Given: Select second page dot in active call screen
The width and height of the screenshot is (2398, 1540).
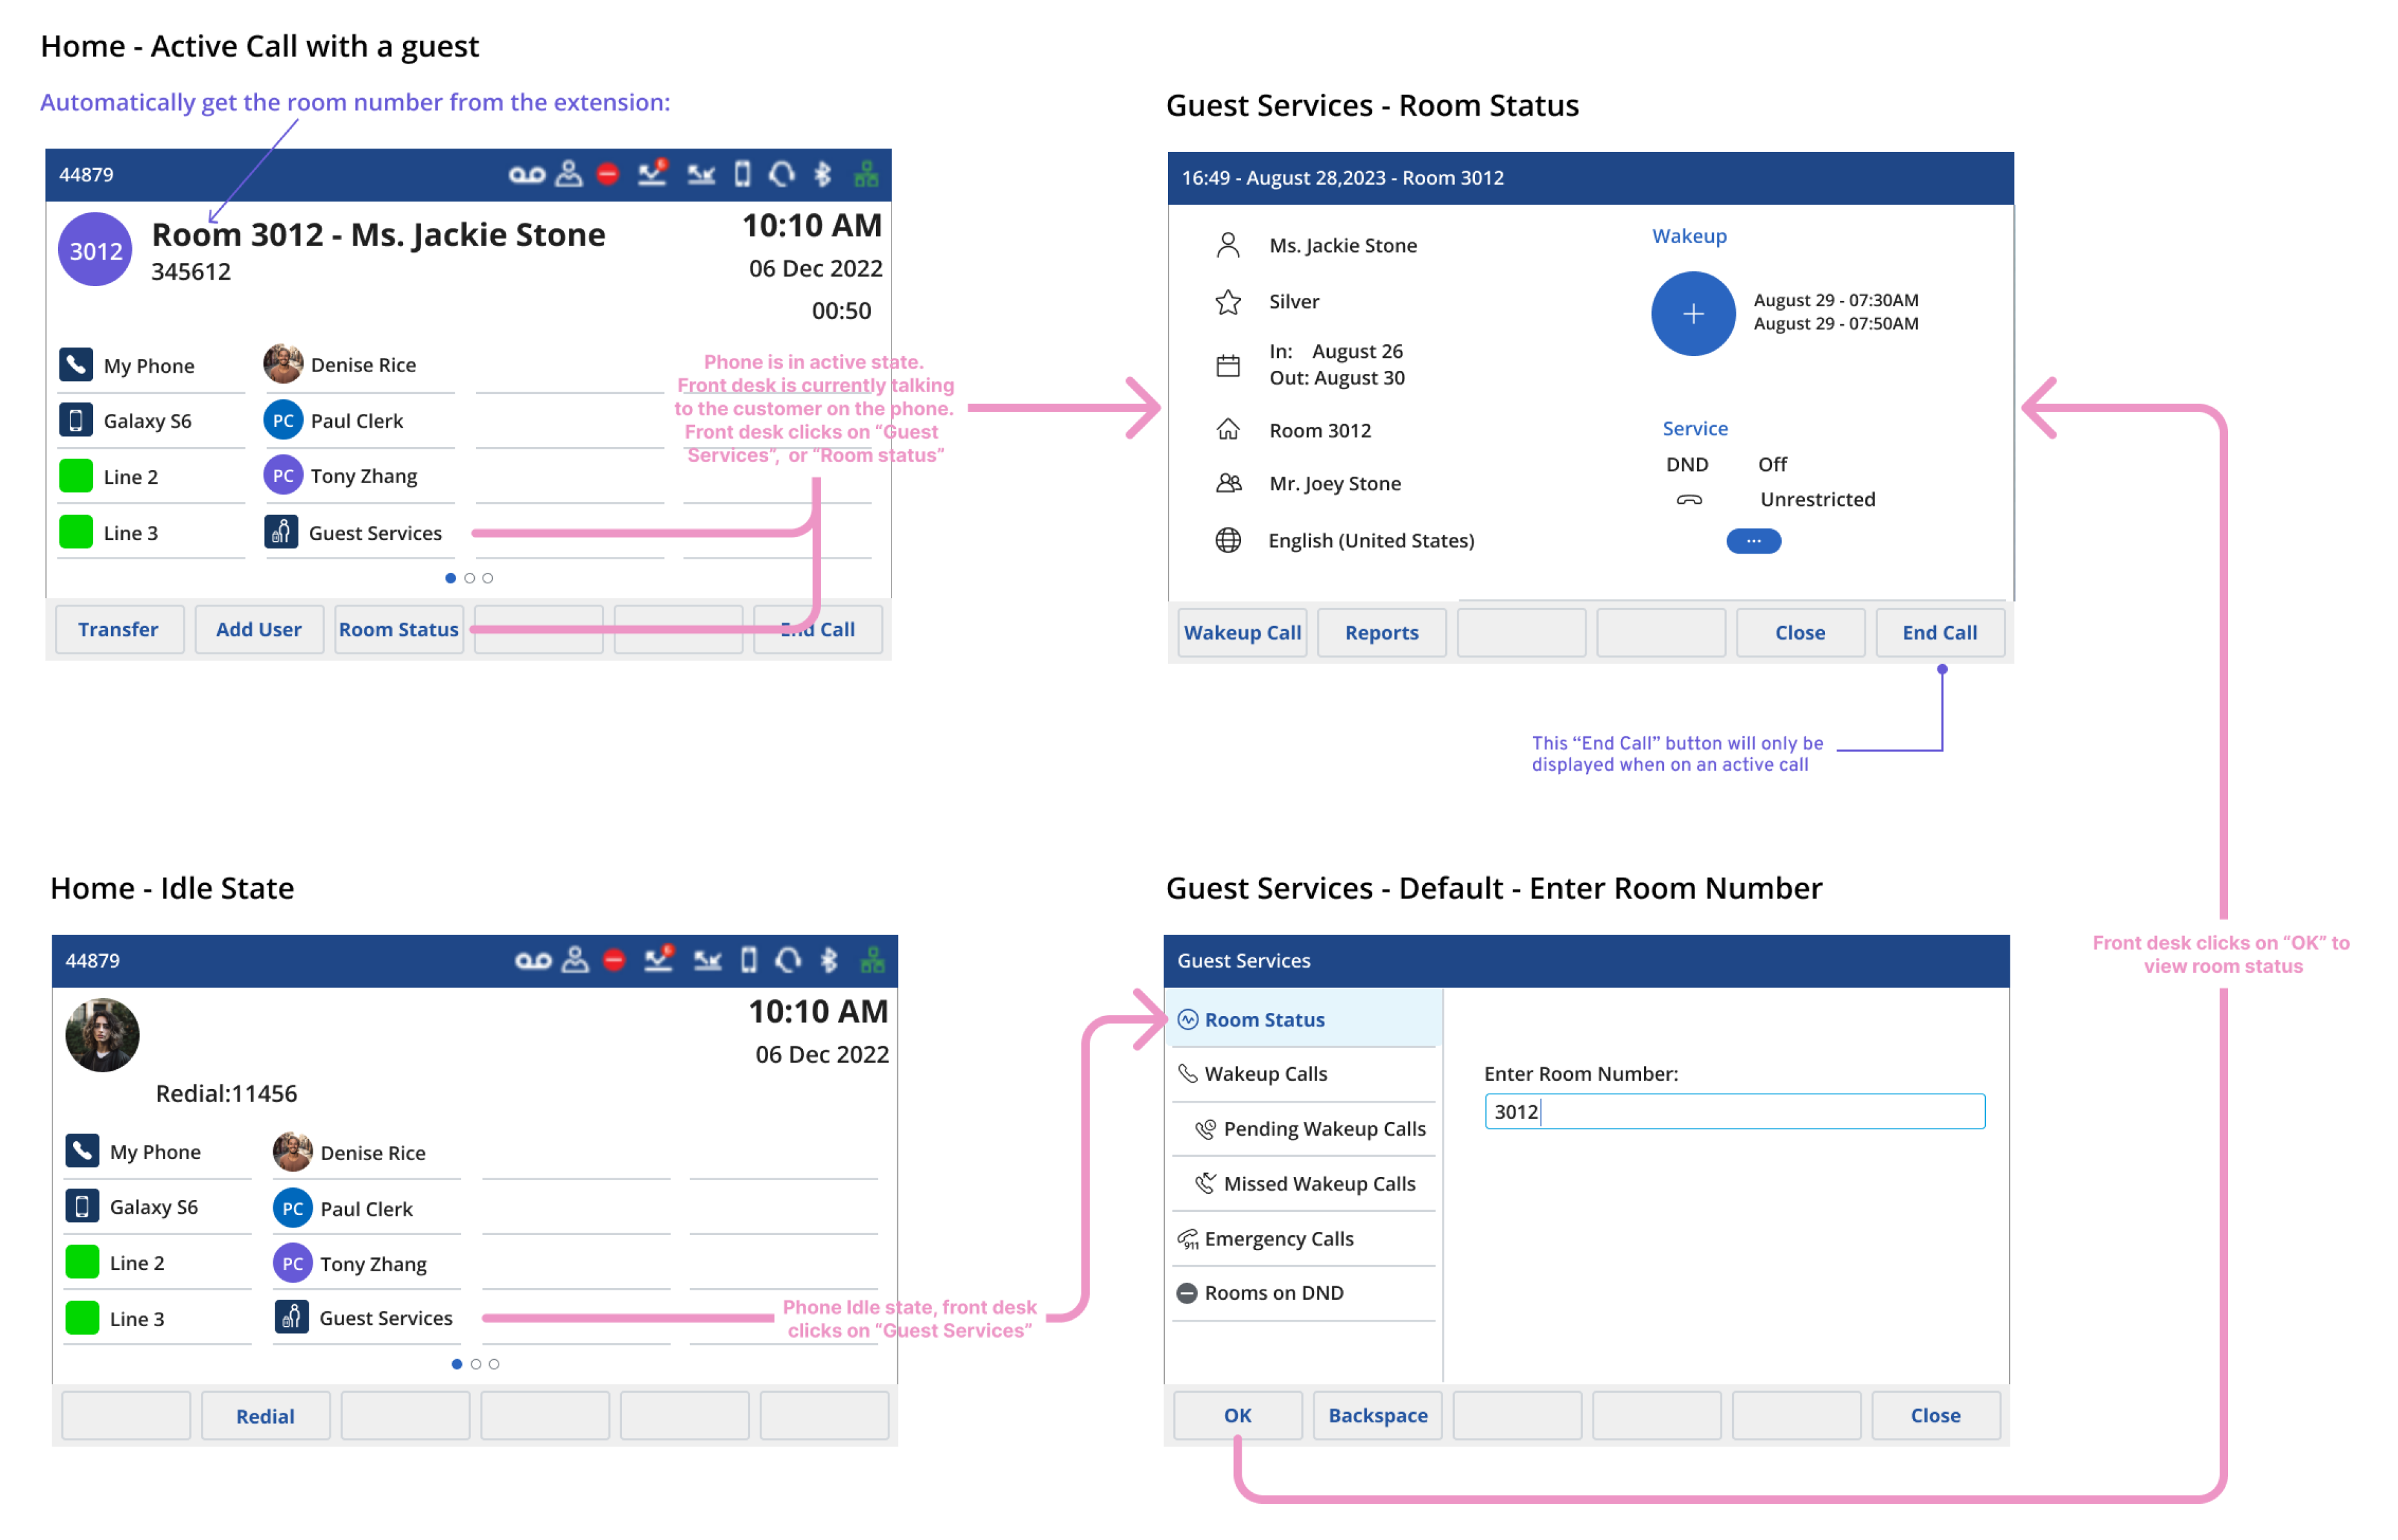Looking at the screenshot, I should click(x=469, y=578).
